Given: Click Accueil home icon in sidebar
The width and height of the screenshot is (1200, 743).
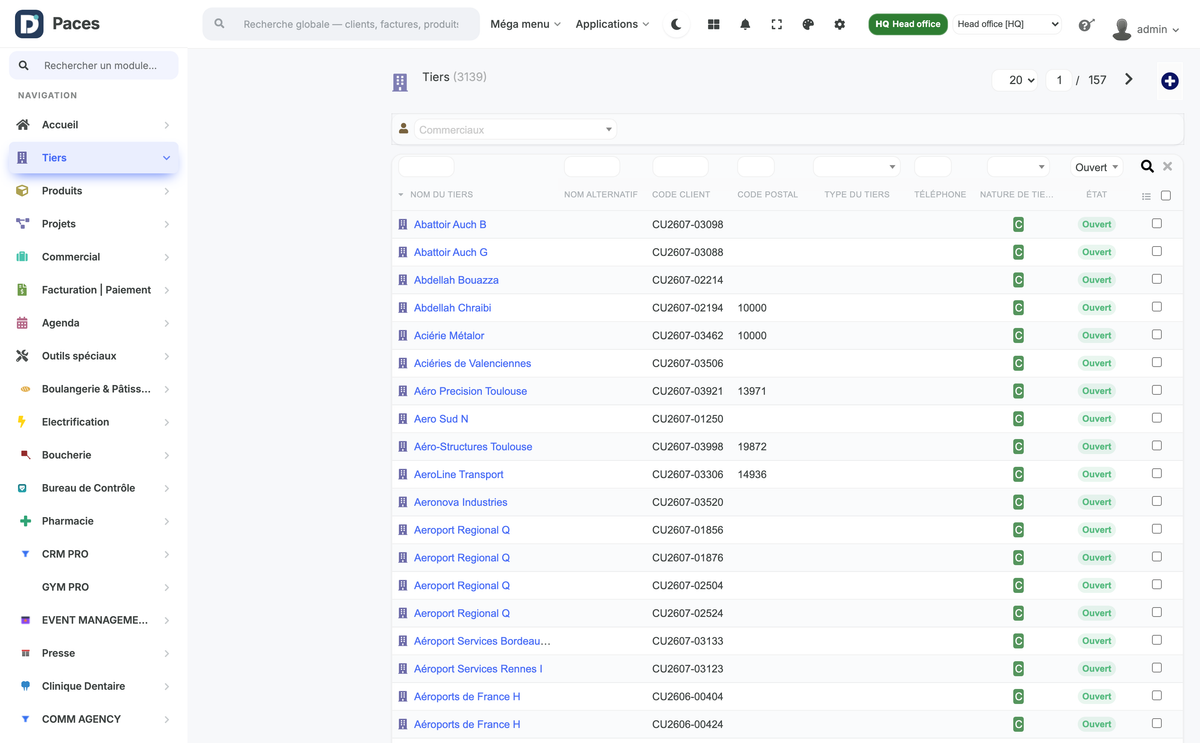Looking at the screenshot, I should [22, 125].
